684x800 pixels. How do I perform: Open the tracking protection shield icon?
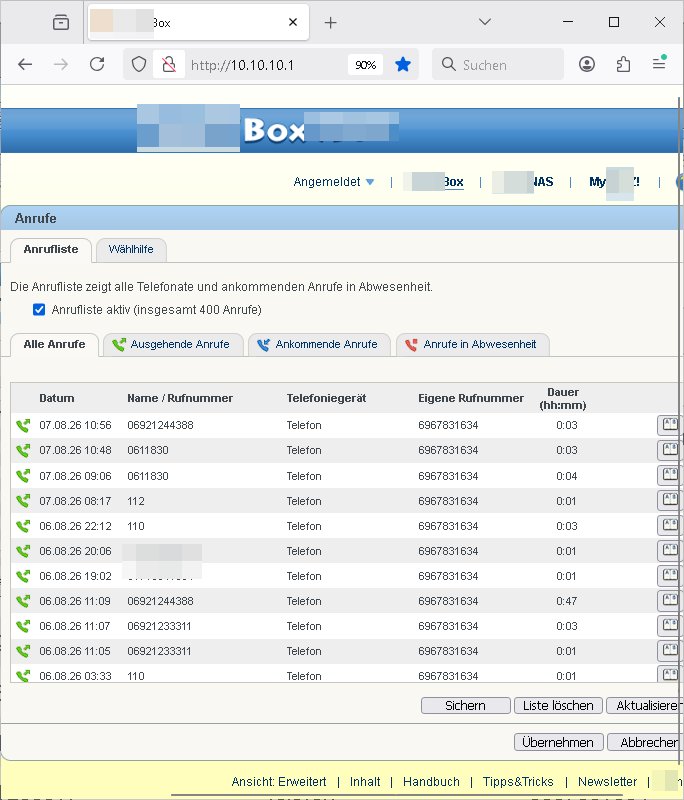(x=139, y=64)
